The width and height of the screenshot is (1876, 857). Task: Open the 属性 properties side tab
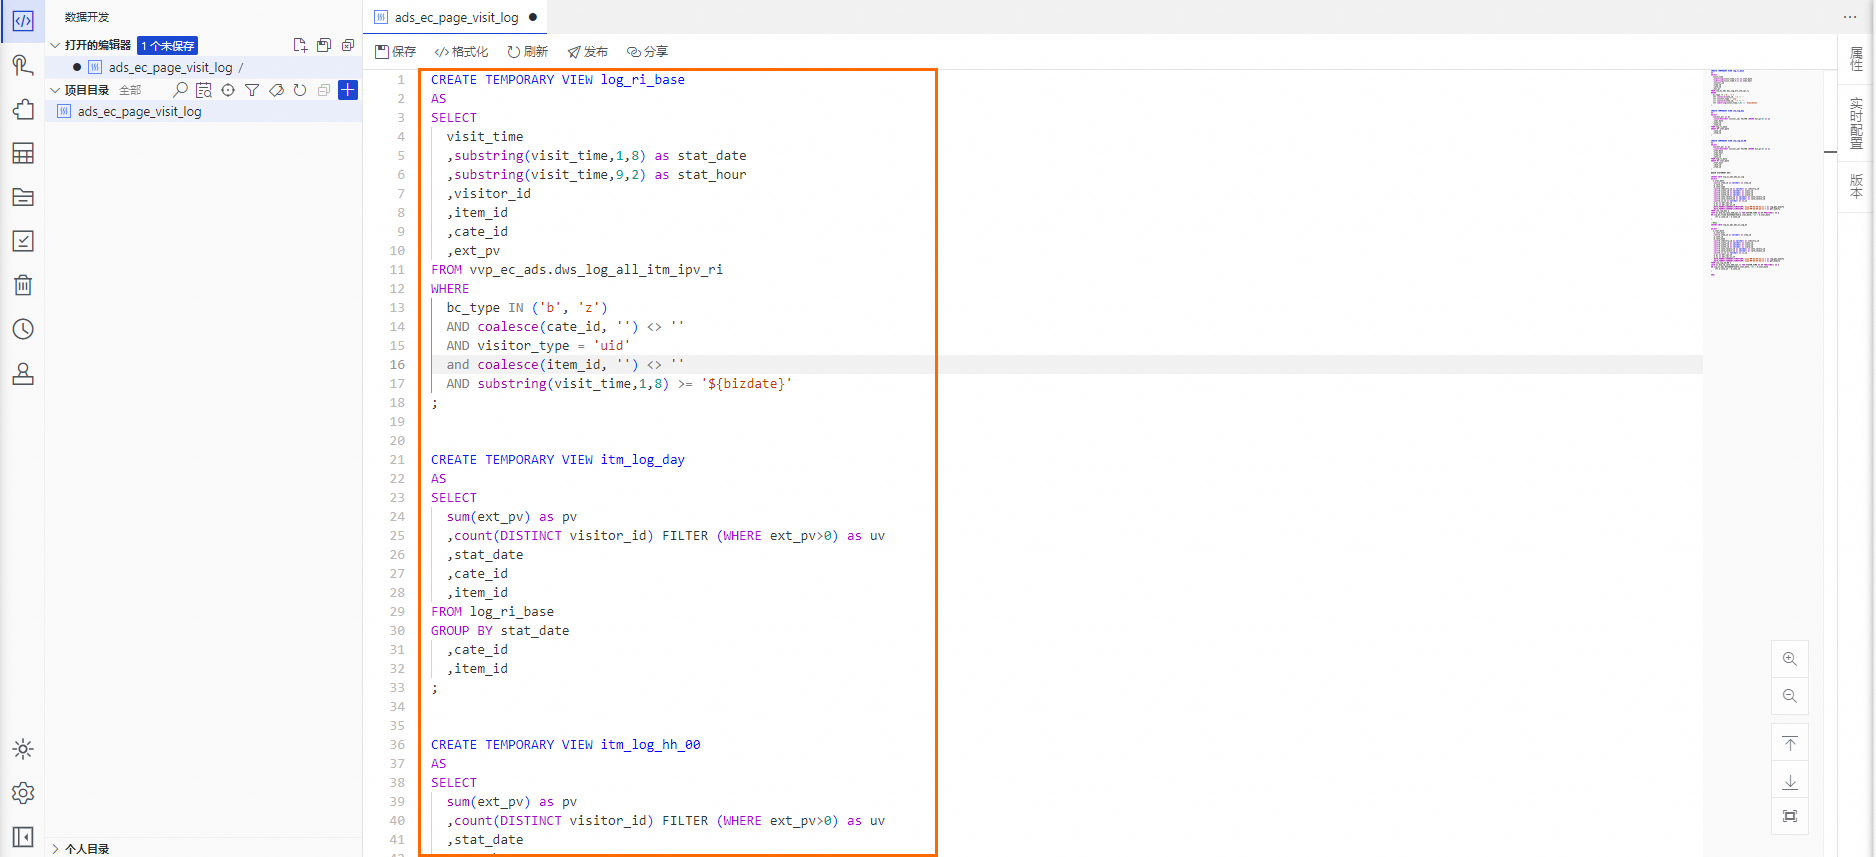[1857, 59]
